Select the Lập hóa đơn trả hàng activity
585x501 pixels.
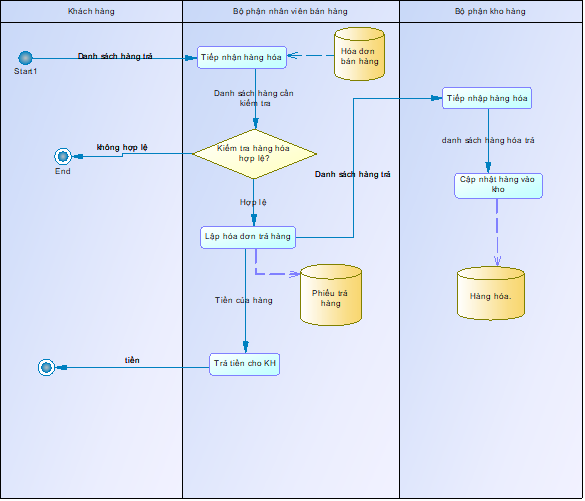click(248, 237)
